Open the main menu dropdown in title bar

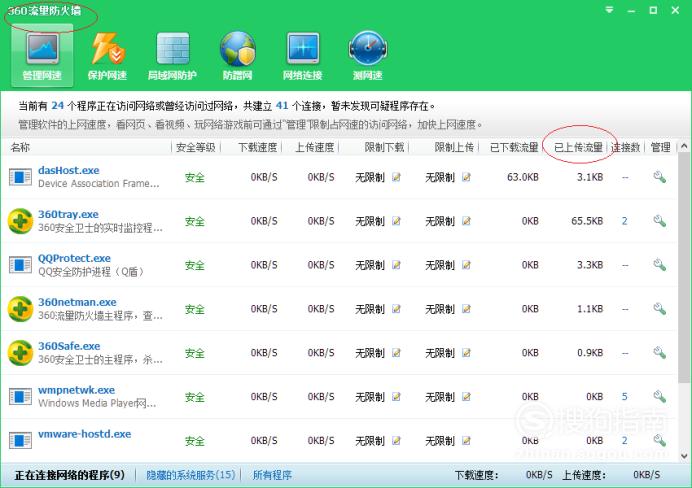coord(609,10)
